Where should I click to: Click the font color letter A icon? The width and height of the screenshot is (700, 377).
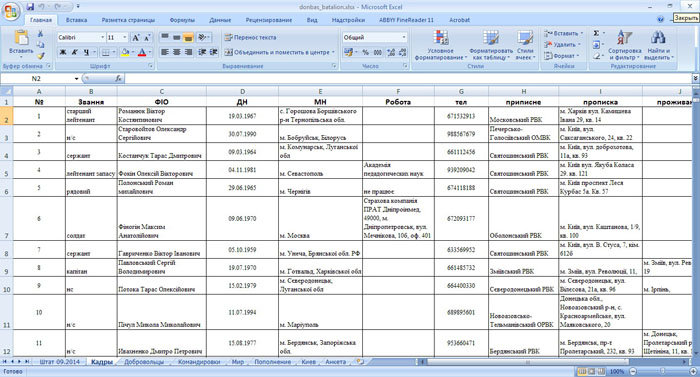pyautogui.click(x=142, y=52)
